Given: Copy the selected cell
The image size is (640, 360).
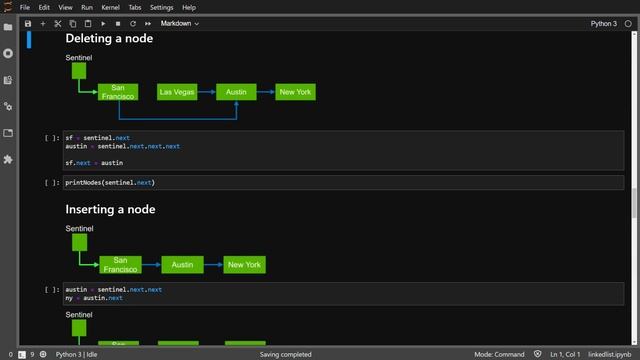Looking at the screenshot, I should click(x=73, y=24).
